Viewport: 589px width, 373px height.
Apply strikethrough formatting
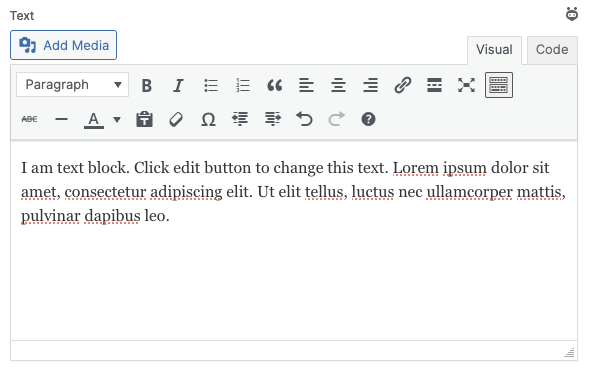29,119
